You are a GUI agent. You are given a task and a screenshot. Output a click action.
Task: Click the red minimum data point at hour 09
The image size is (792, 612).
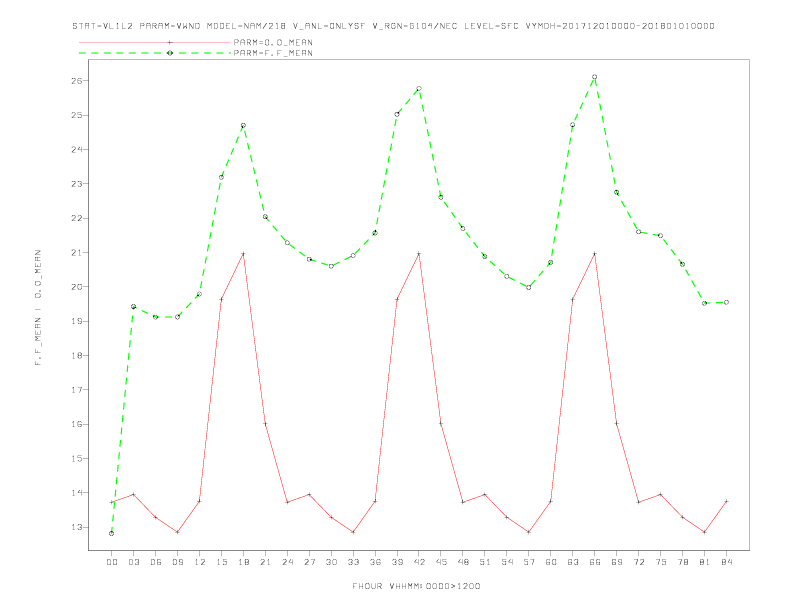177,532
